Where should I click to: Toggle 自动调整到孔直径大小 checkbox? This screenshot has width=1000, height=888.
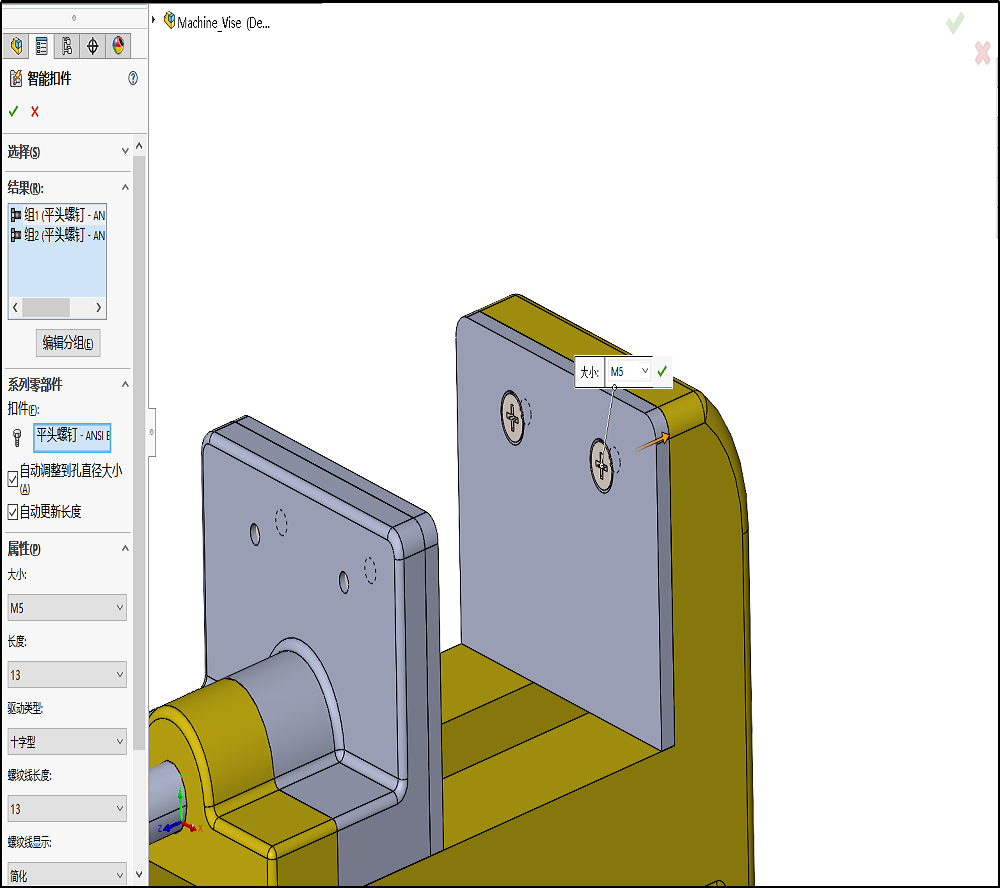point(13,479)
